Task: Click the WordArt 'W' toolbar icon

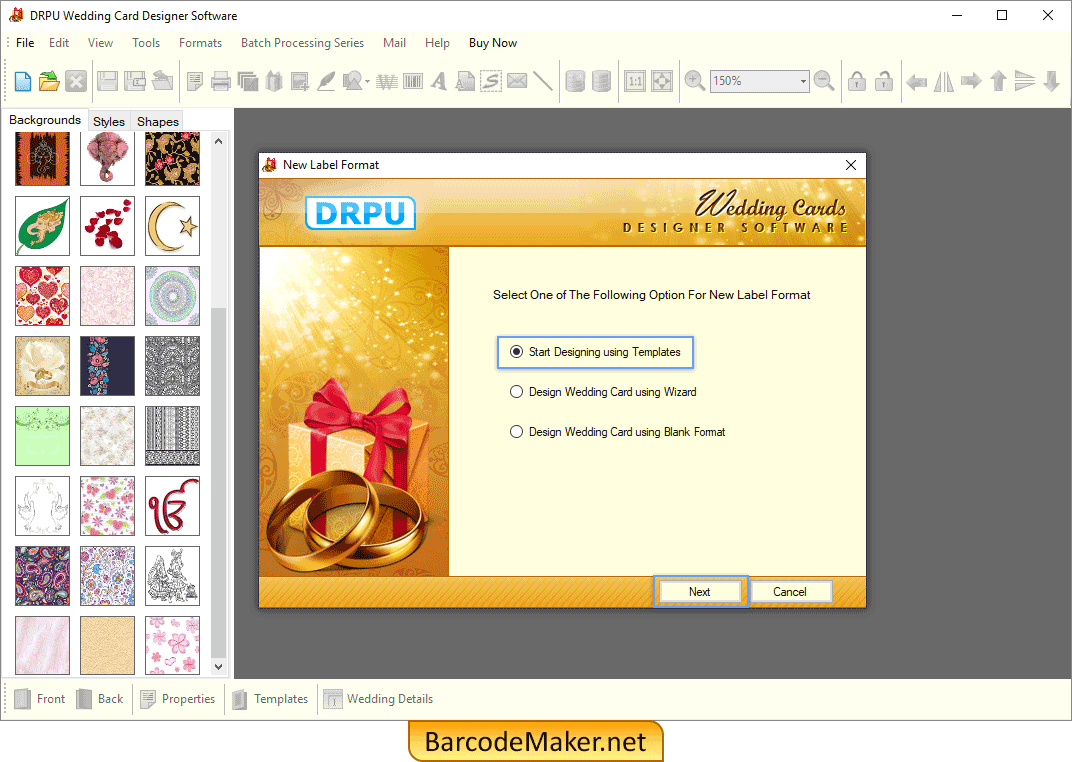Action: tap(386, 81)
